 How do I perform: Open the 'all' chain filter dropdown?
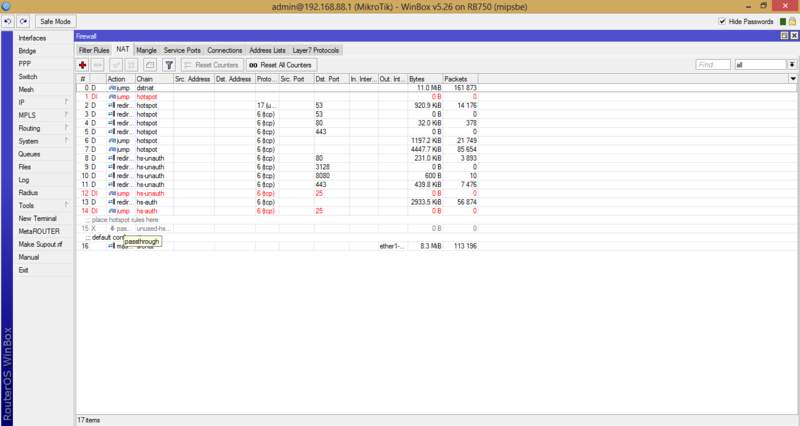tap(792, 65)
